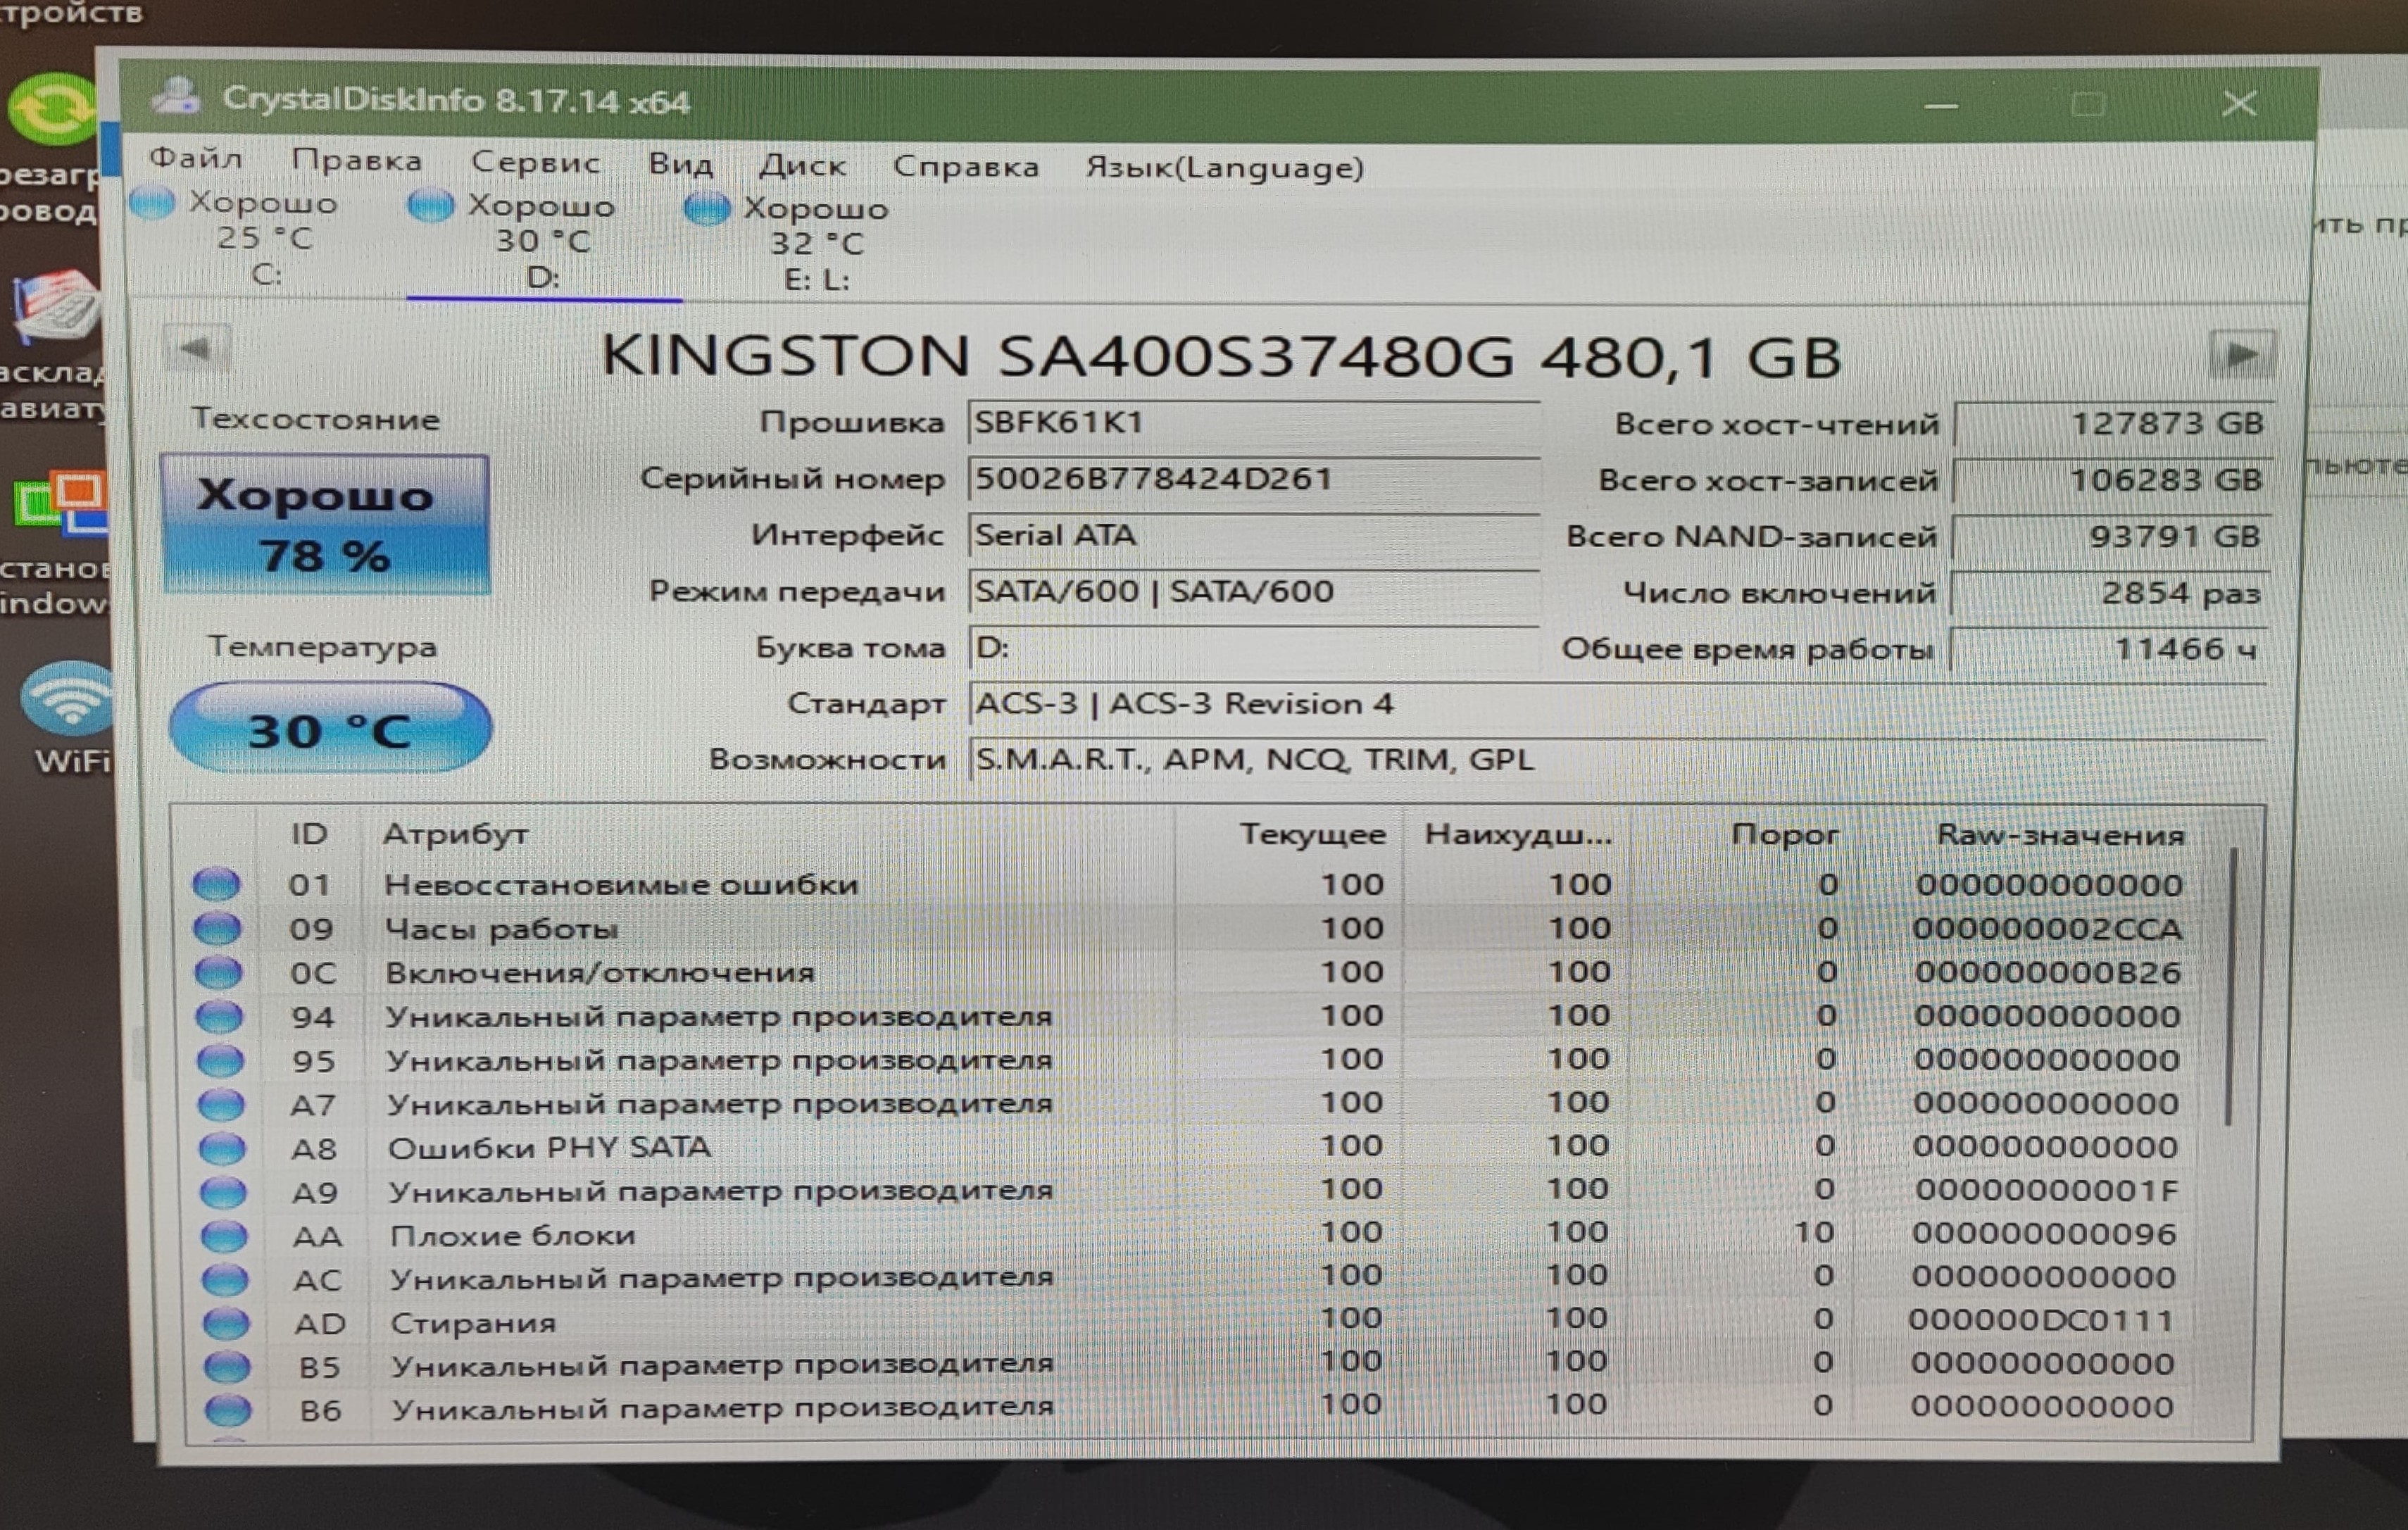Open the Вид menu
The height and width of the screenshot is (1530, 2408).
pos(680,163)
